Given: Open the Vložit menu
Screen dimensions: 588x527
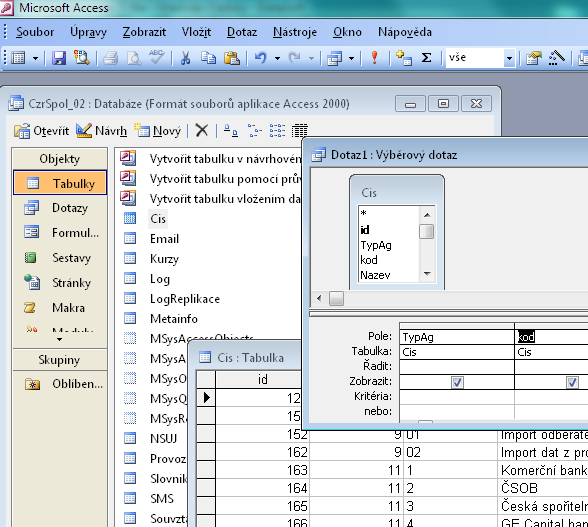Looking at the screenshot, I should coord(196,32).
